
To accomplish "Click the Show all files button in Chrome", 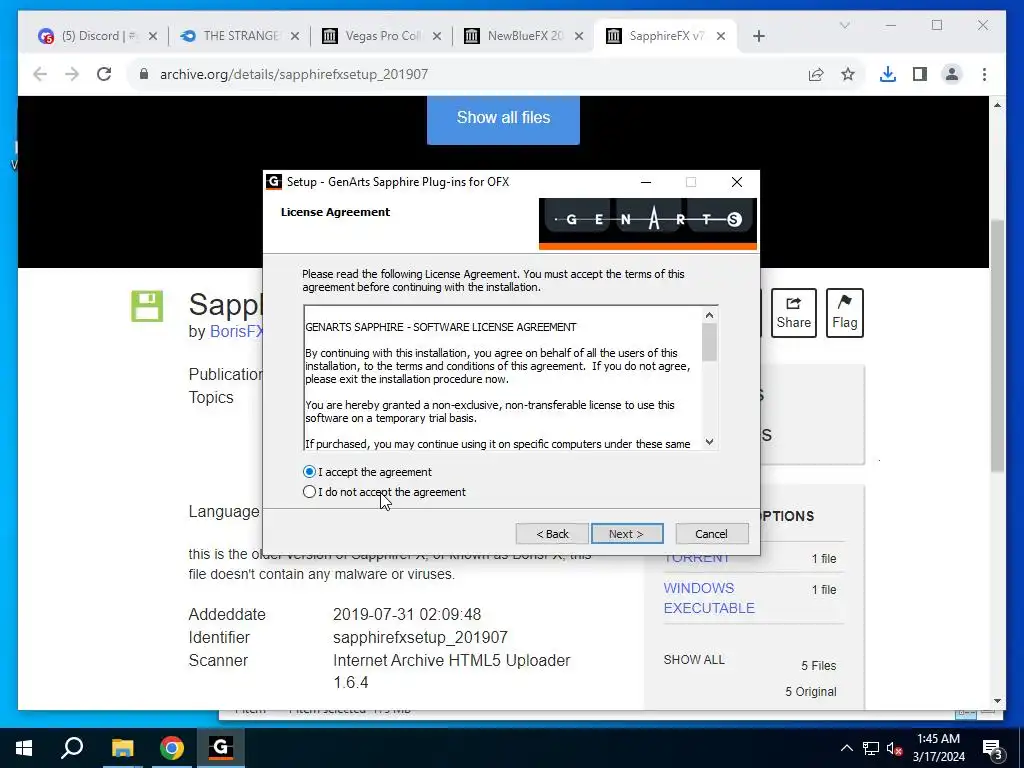I will click(503, 118).
